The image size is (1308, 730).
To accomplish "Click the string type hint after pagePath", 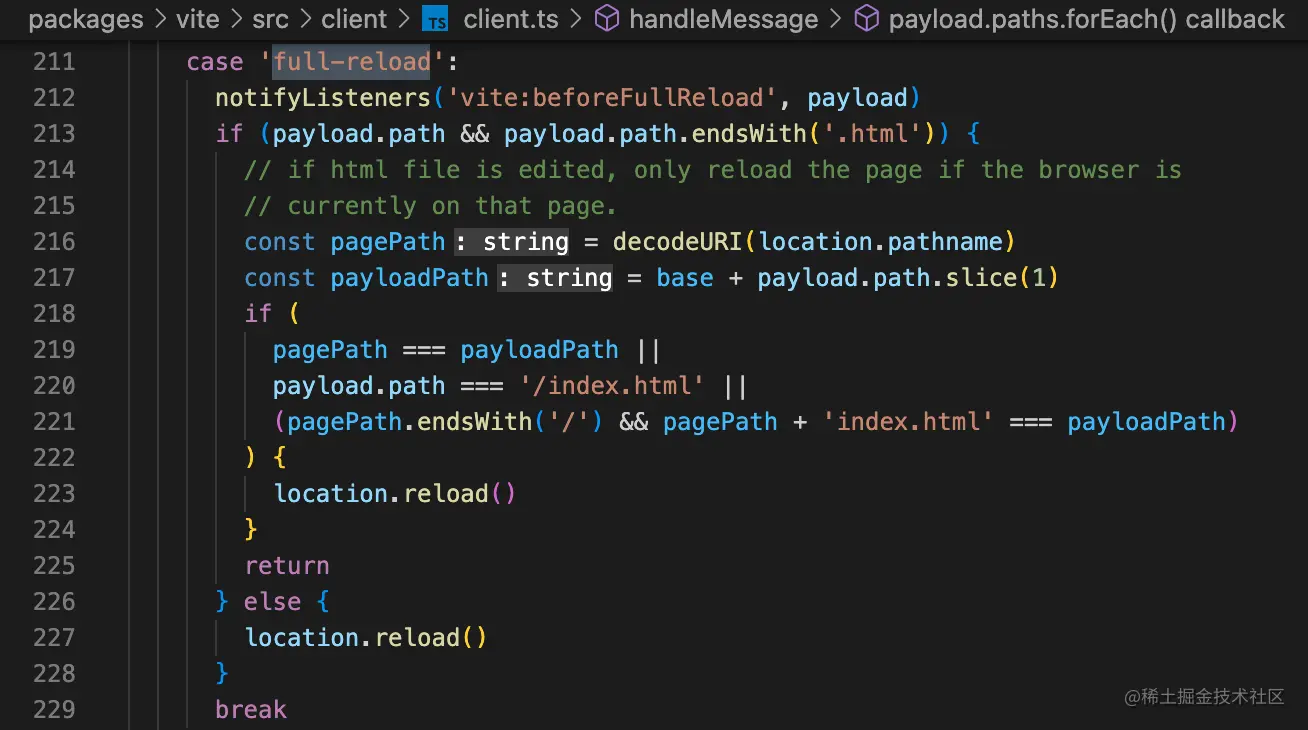I will 512,242.
